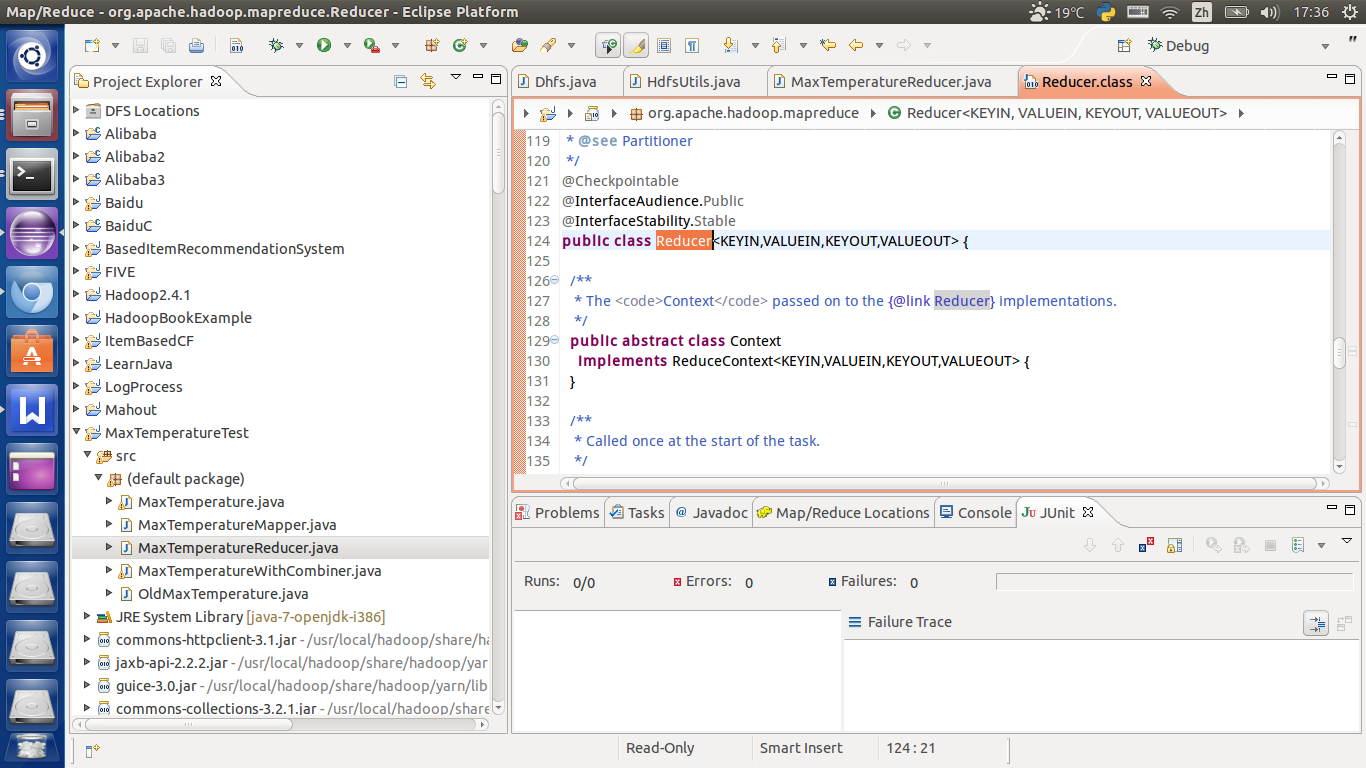Viewport: 1366px width, 768px height.
Task: Click the Run External Tools icon
Action: coord(372,46)
